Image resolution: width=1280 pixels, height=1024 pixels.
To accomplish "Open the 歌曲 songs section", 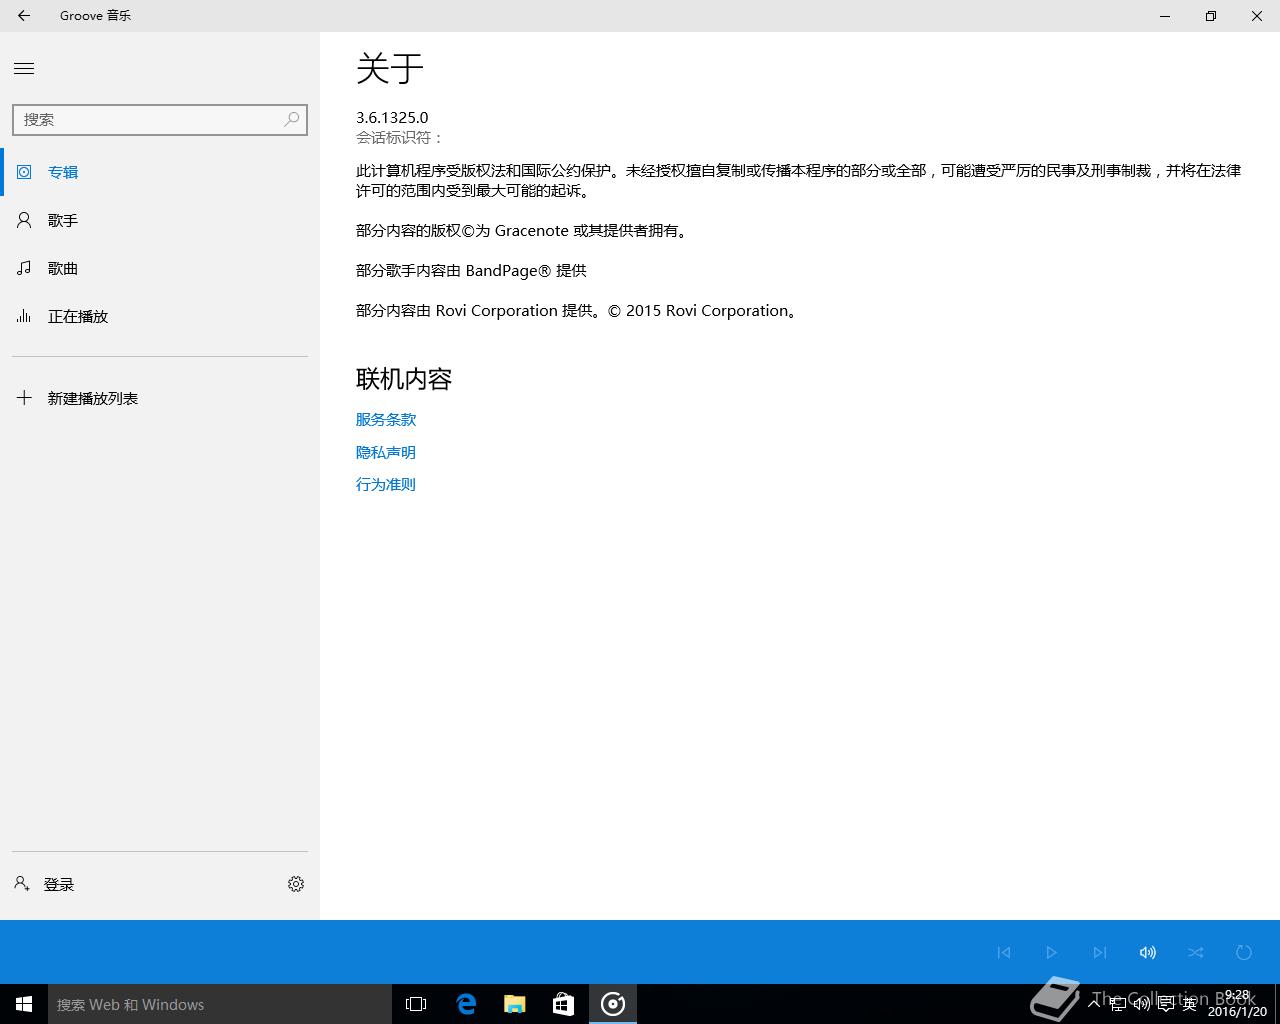I will click(x=160, y=268).
